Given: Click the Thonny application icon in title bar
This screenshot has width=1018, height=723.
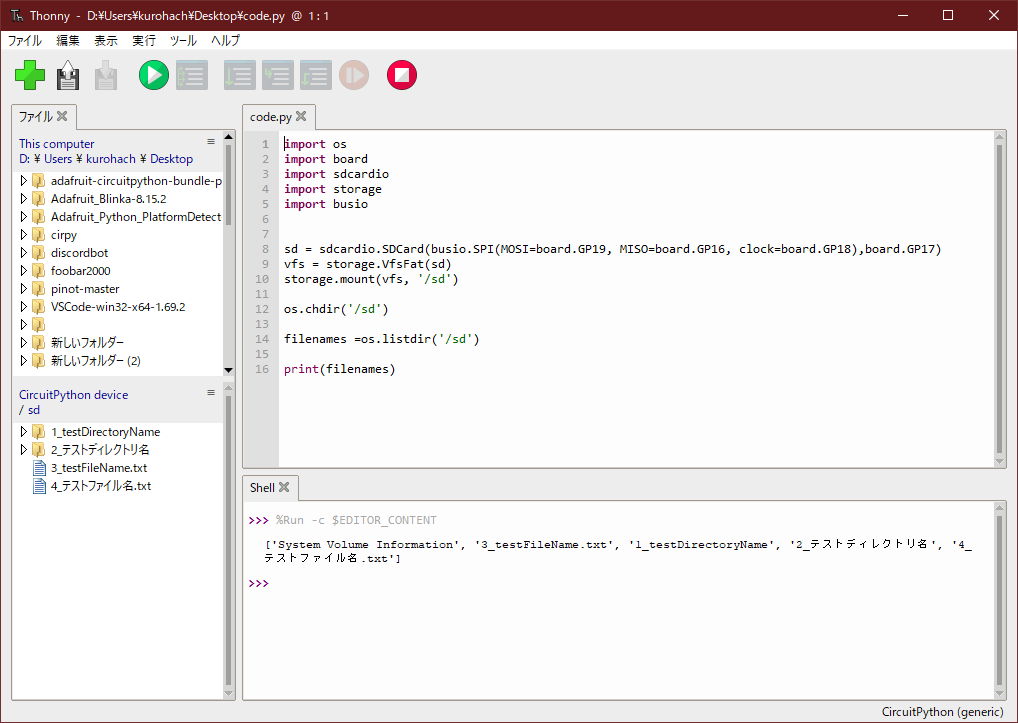Looking at the screenshot, I should pos(17,16).
